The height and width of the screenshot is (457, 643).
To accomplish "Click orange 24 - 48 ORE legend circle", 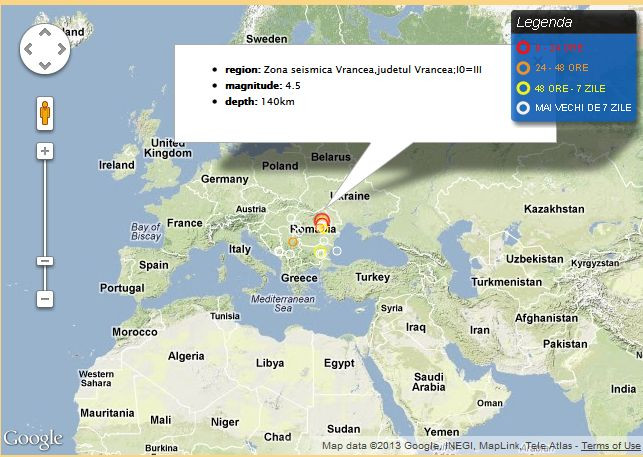I will pos(523,67).
